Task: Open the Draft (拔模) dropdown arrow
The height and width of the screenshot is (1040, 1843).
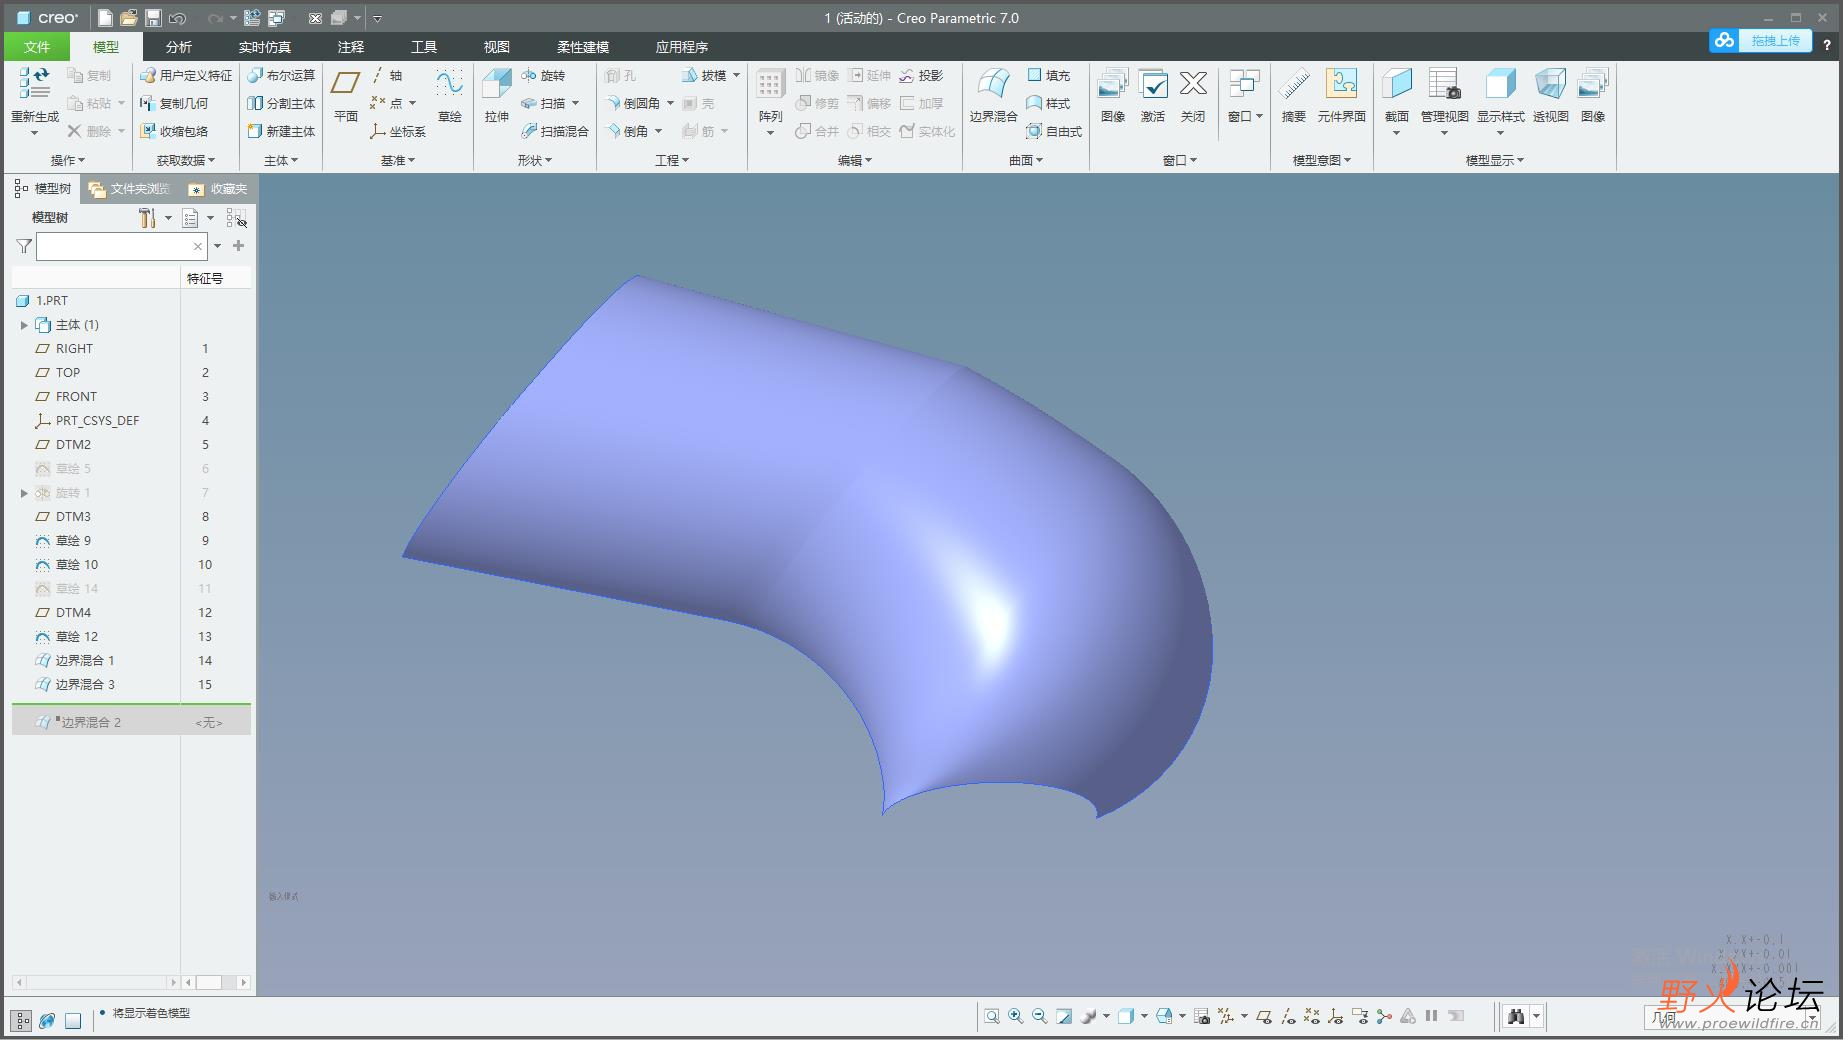Action: click(737, 75)
